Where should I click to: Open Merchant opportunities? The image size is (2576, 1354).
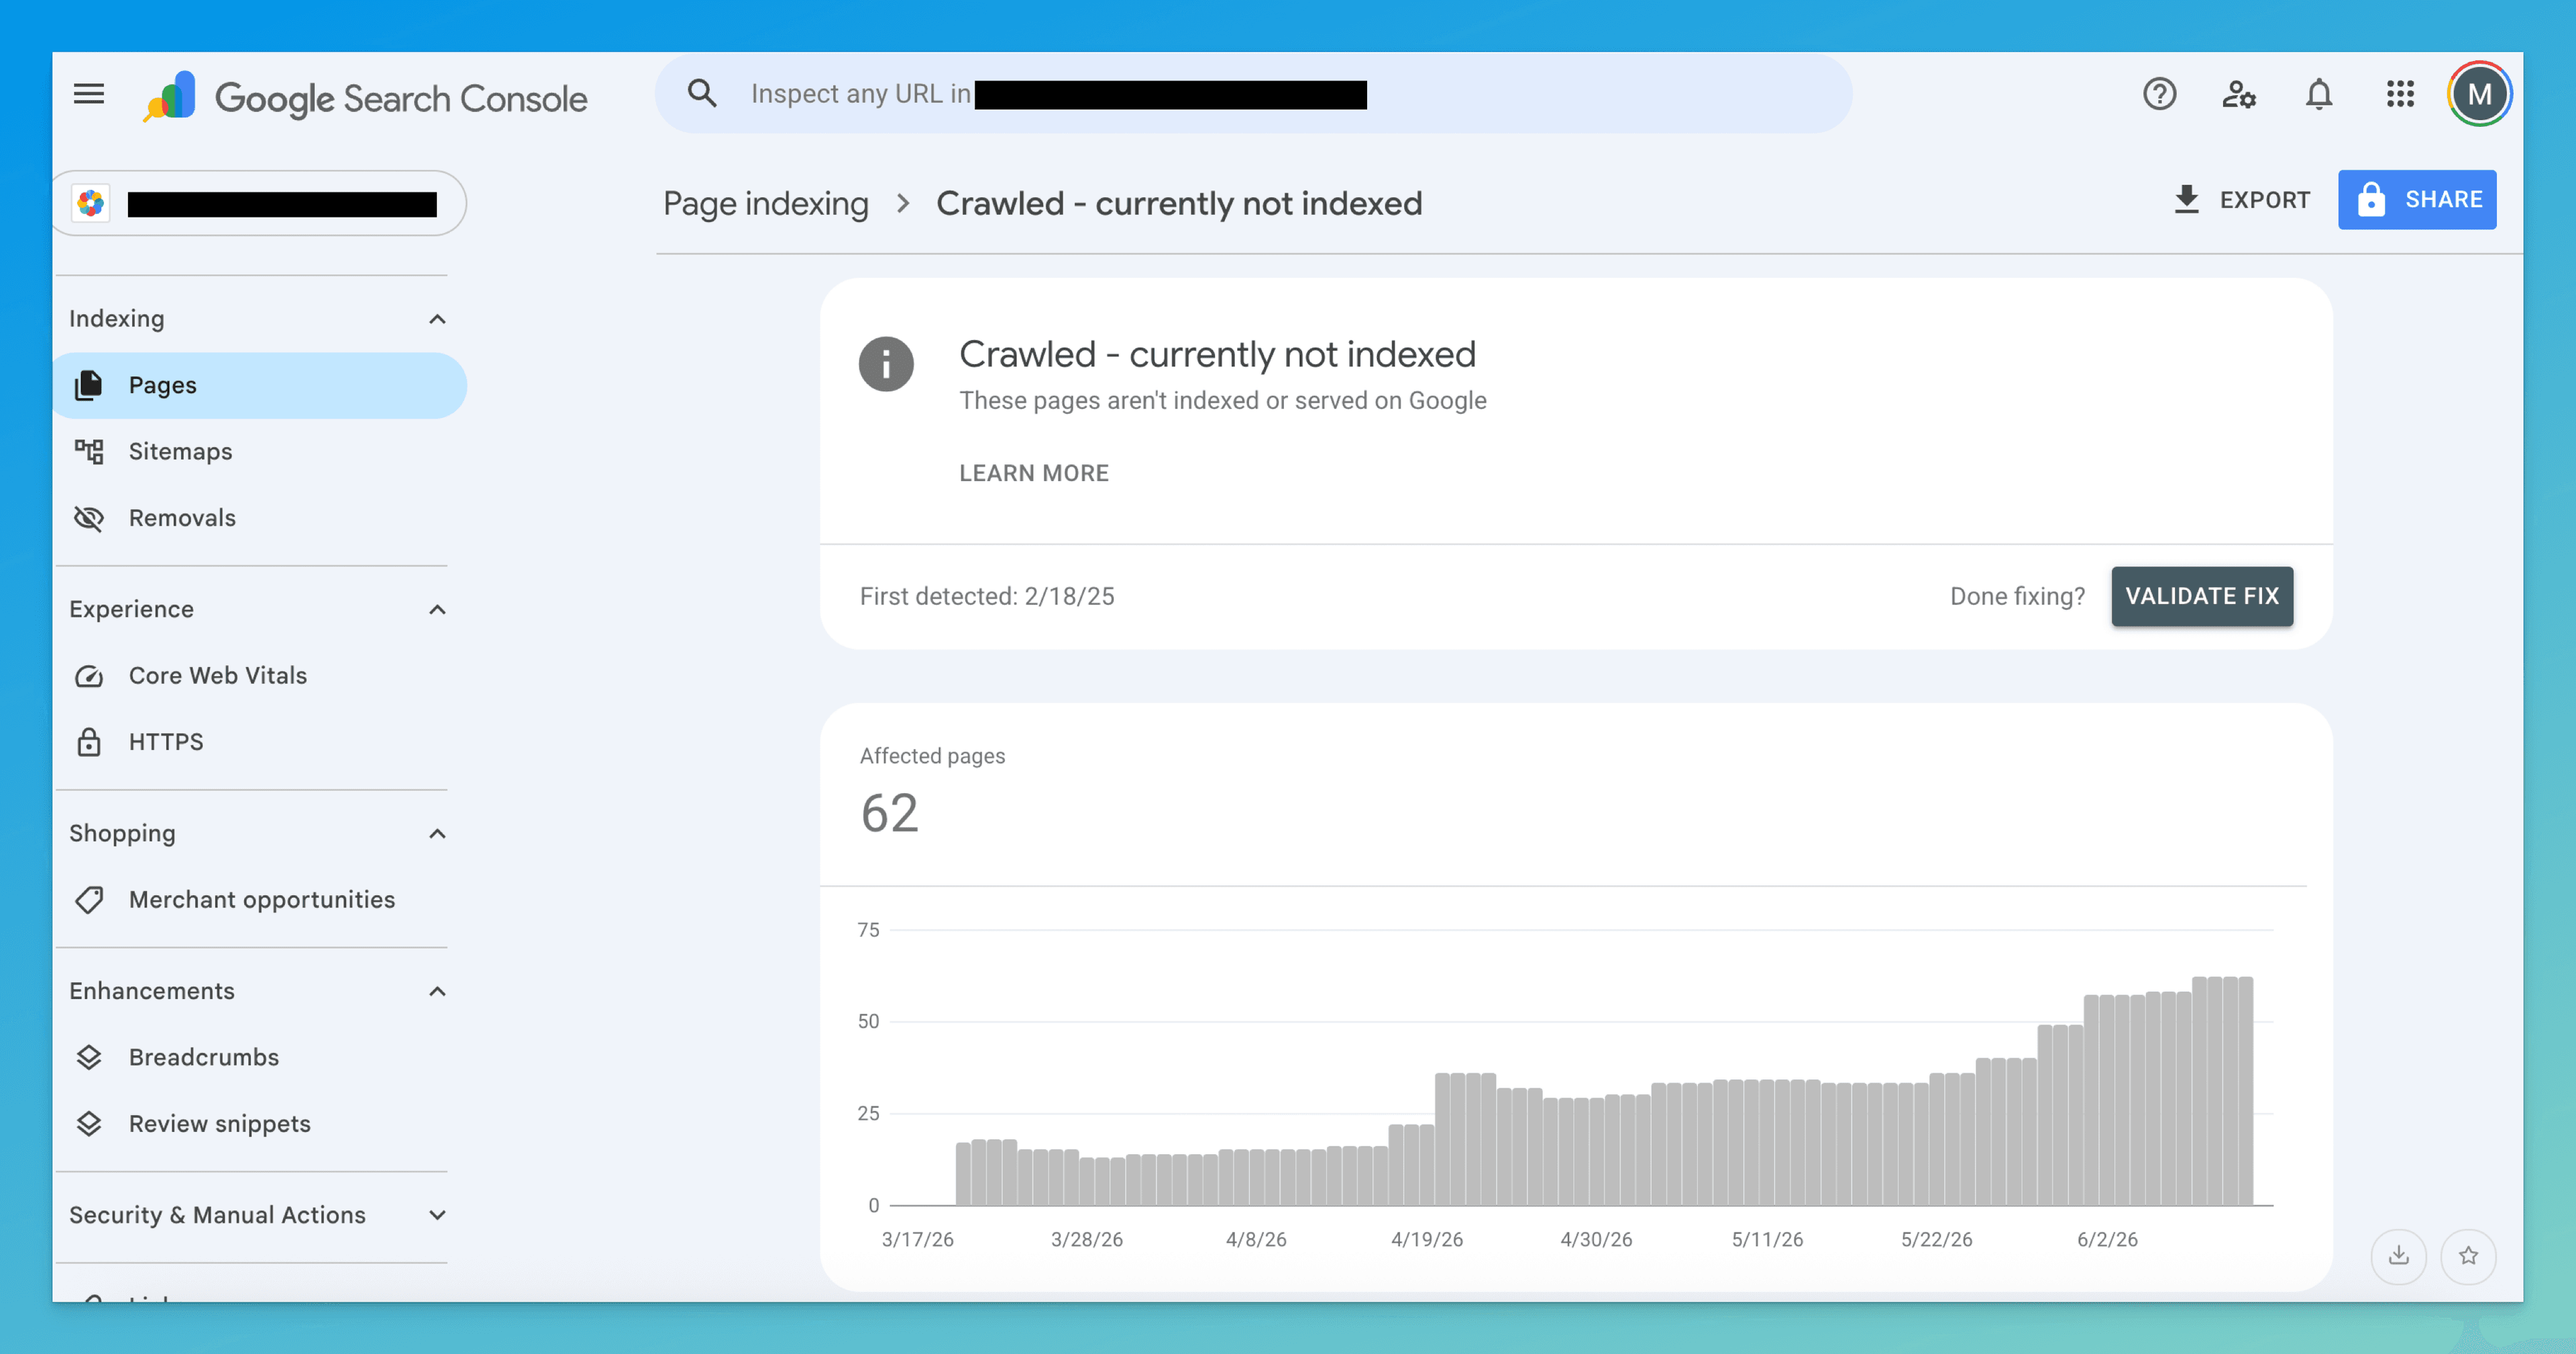tap(260, 900)
